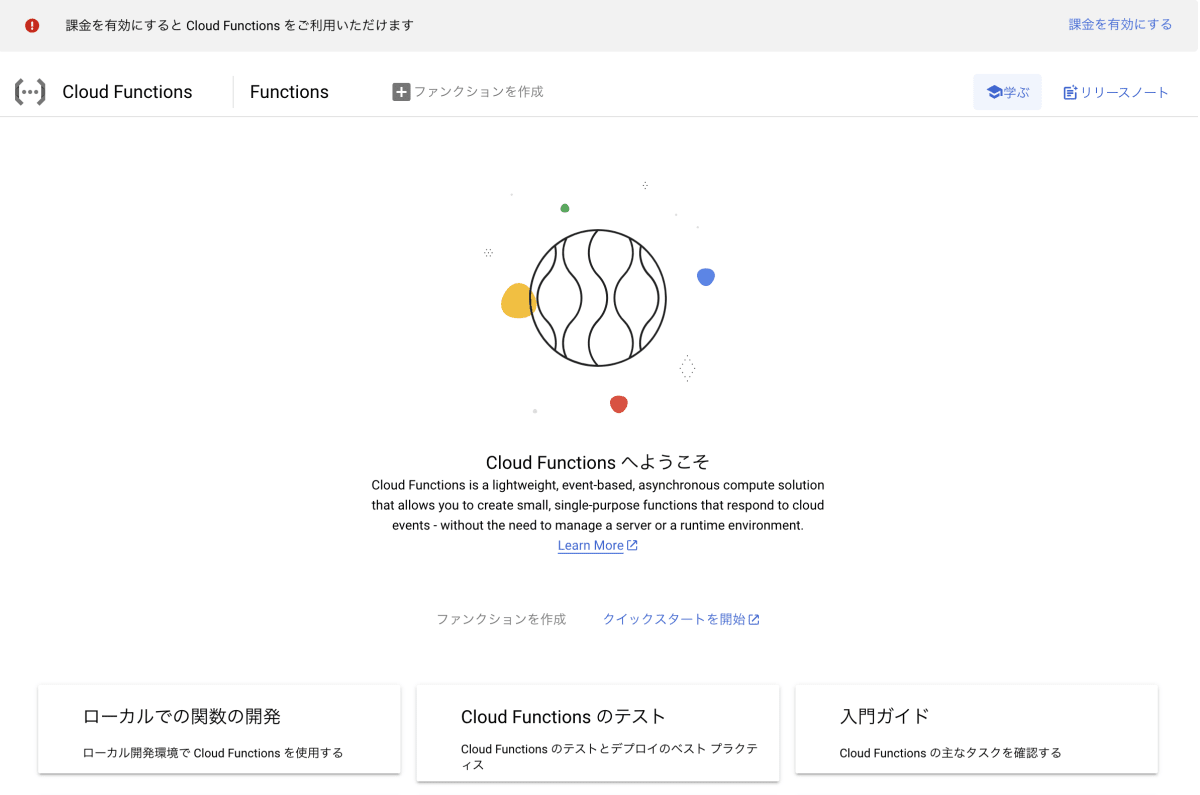The height and width of the screenshot is (795, 1200).
Task: Click the red error alert icon
Action: tap(32, 25)
